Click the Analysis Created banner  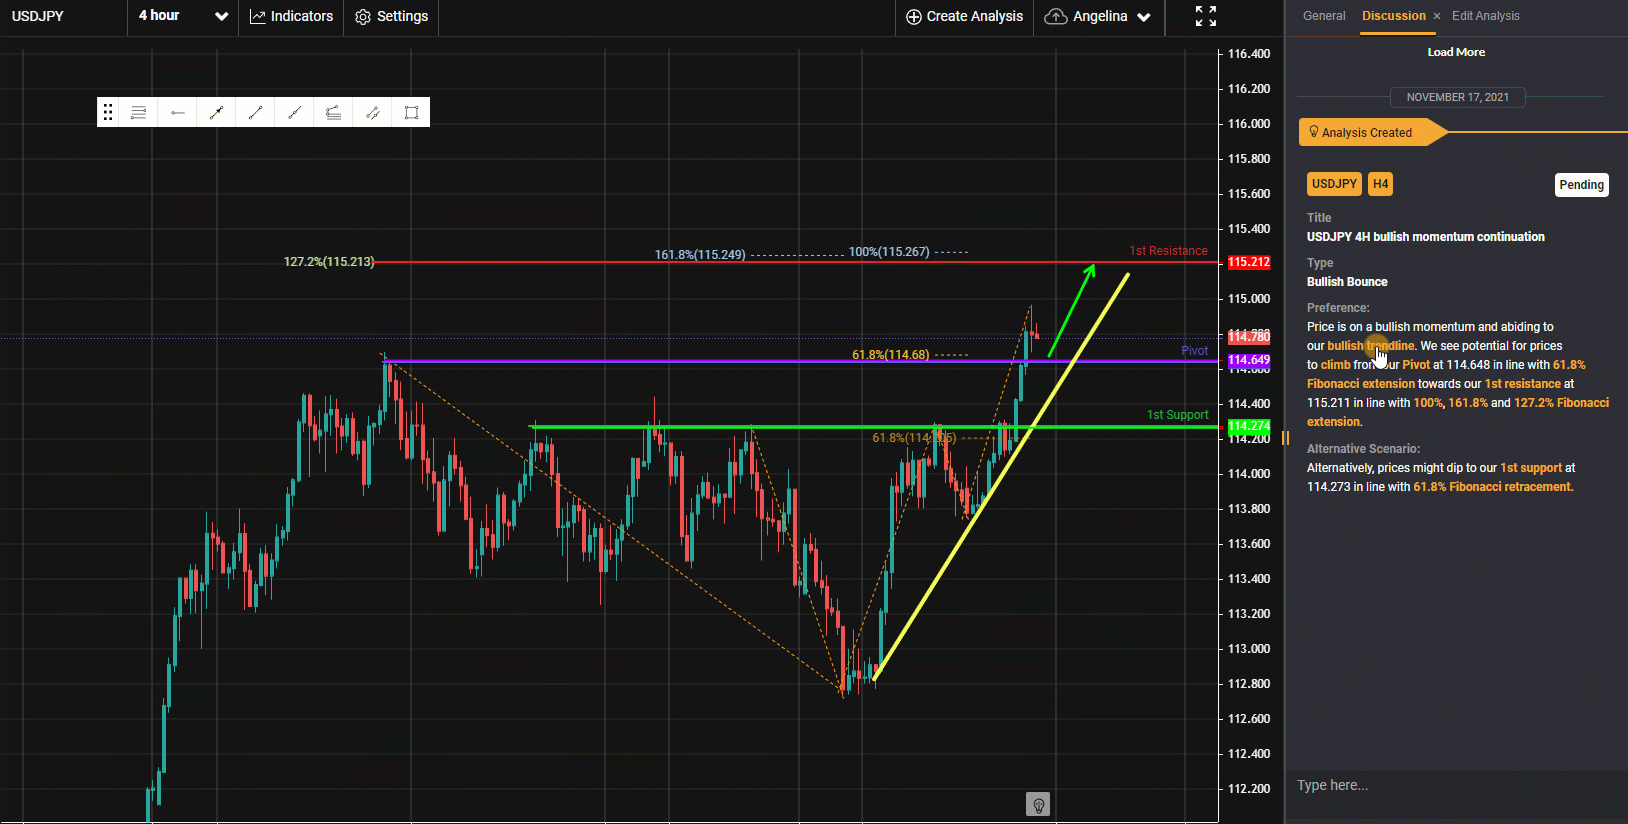pos(1372,132)
